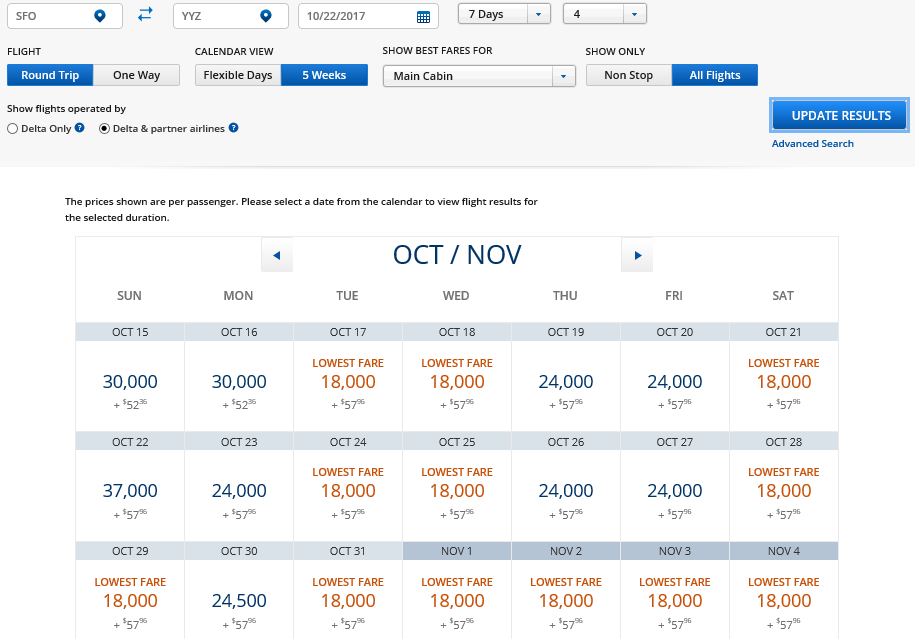915x639 pixels.
Task: Show help for Delta Only option
Action: [79, 128]
